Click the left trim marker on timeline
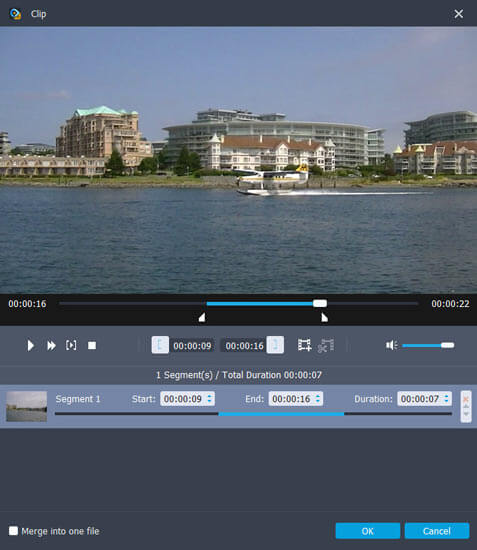 [202, 317]
